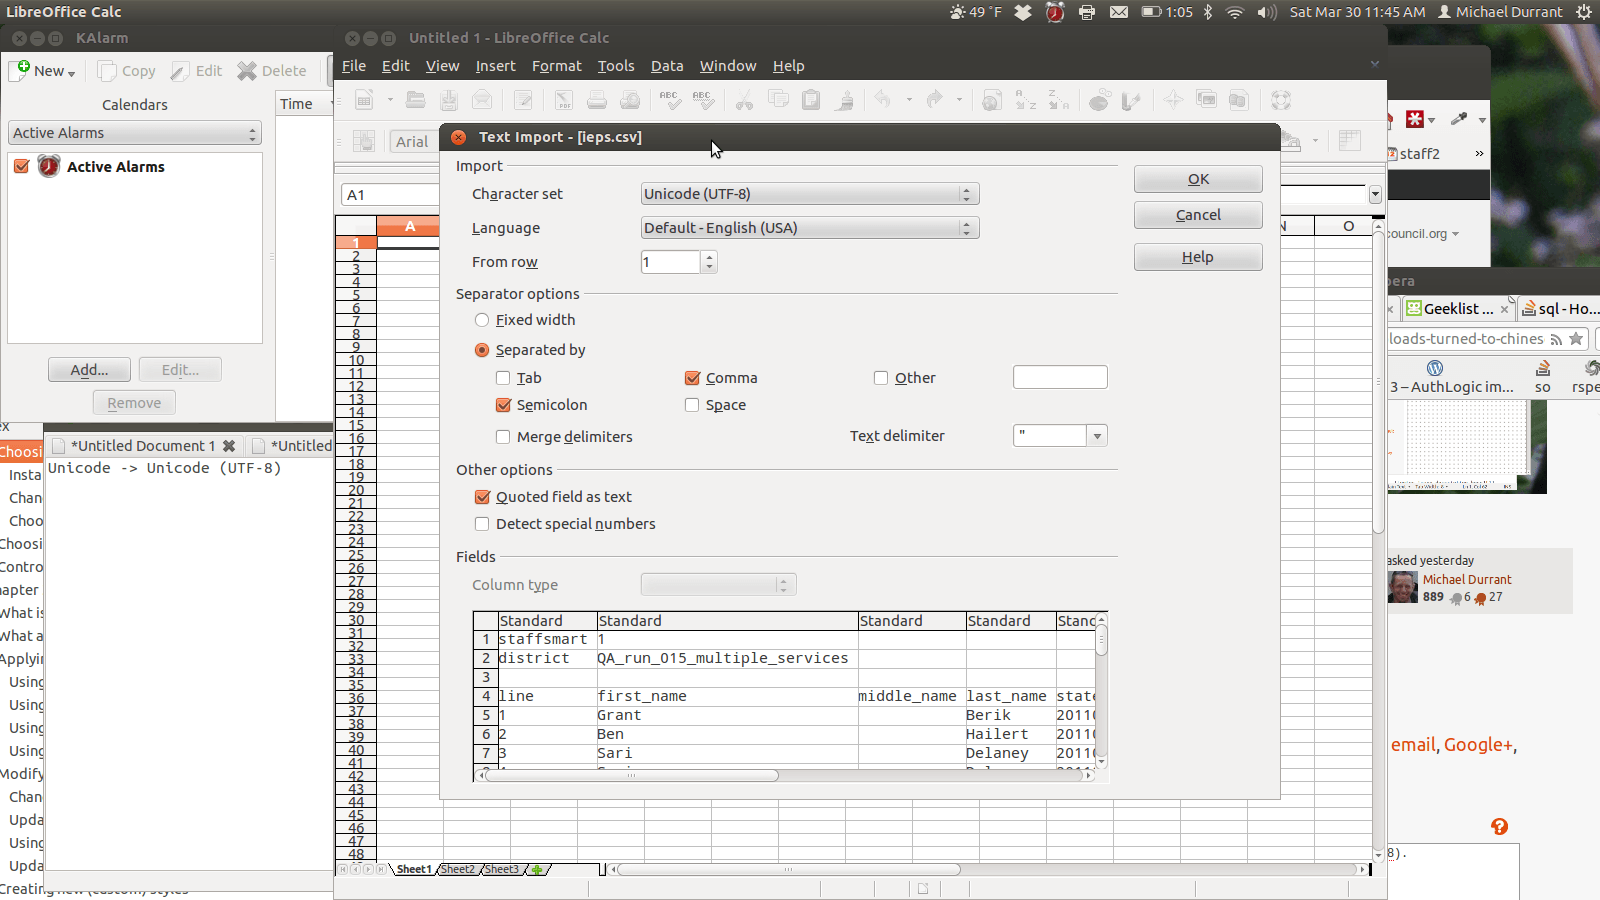Screen dimensions: 1600x900
Task: Open the Insert menu in Calc
Action: (x=495, y=66)
